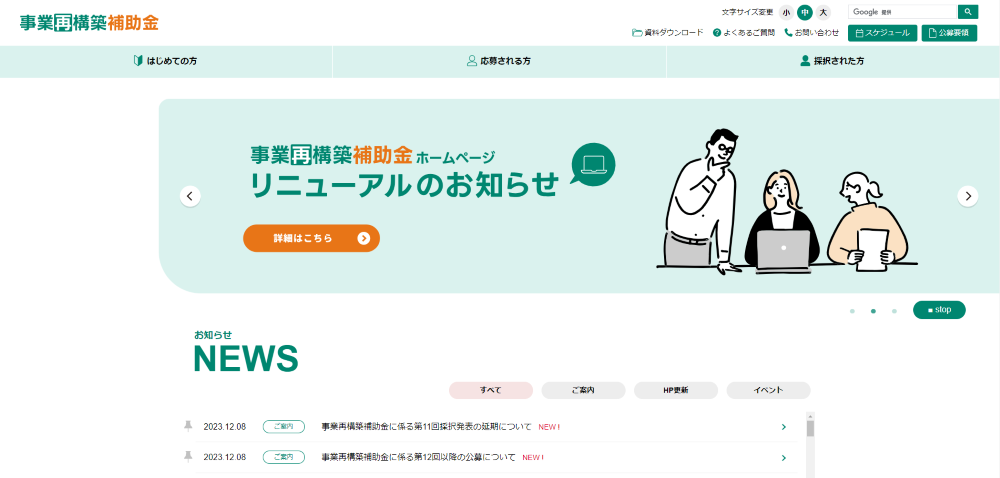Open お問い合わせ phone link
1000x478 pixels.
point(812,33)
